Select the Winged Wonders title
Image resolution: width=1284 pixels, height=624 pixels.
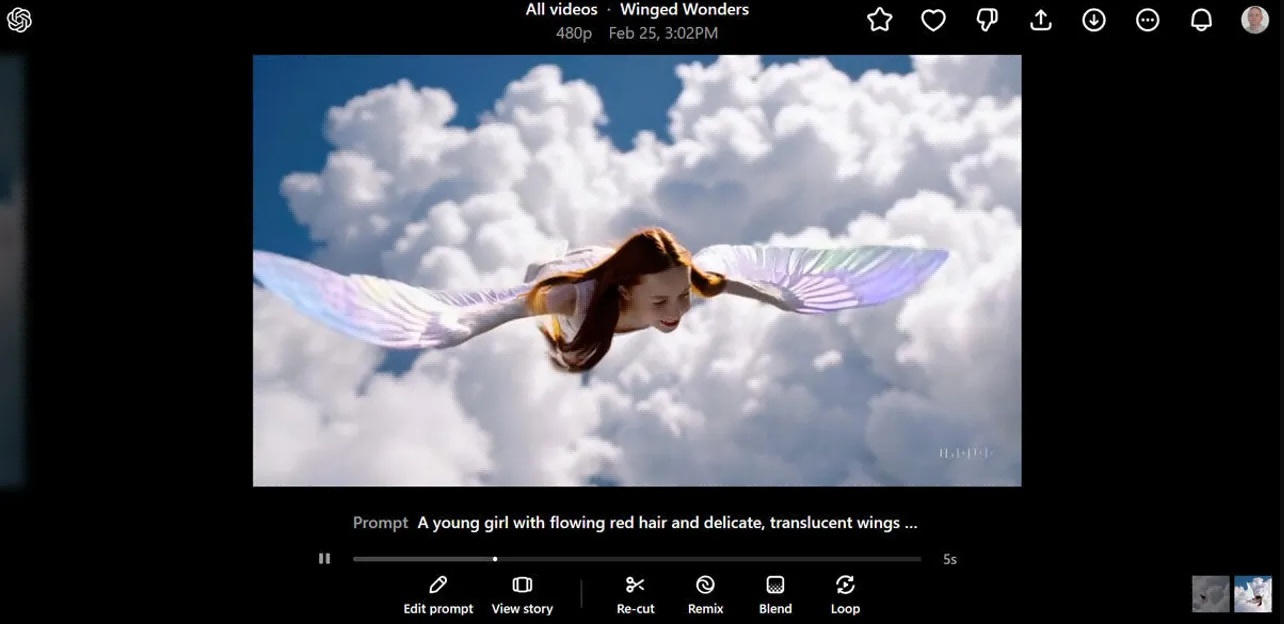[684, 9]
